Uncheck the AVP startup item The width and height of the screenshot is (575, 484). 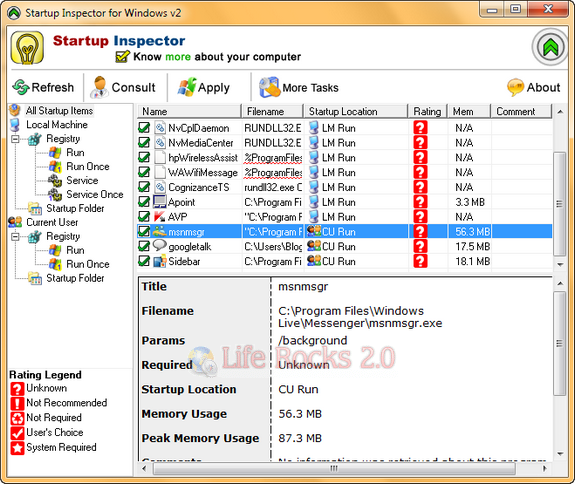(x=144, y=217)
